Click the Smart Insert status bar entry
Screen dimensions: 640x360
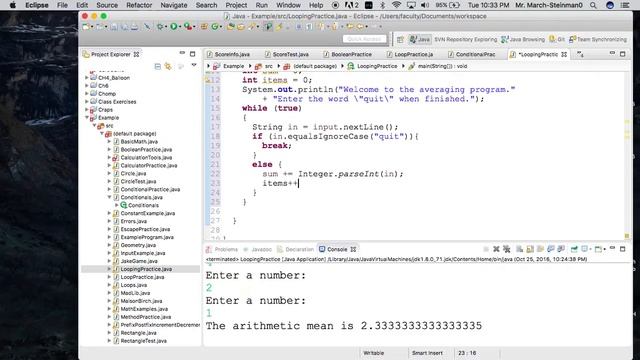(x=427, y=353)
